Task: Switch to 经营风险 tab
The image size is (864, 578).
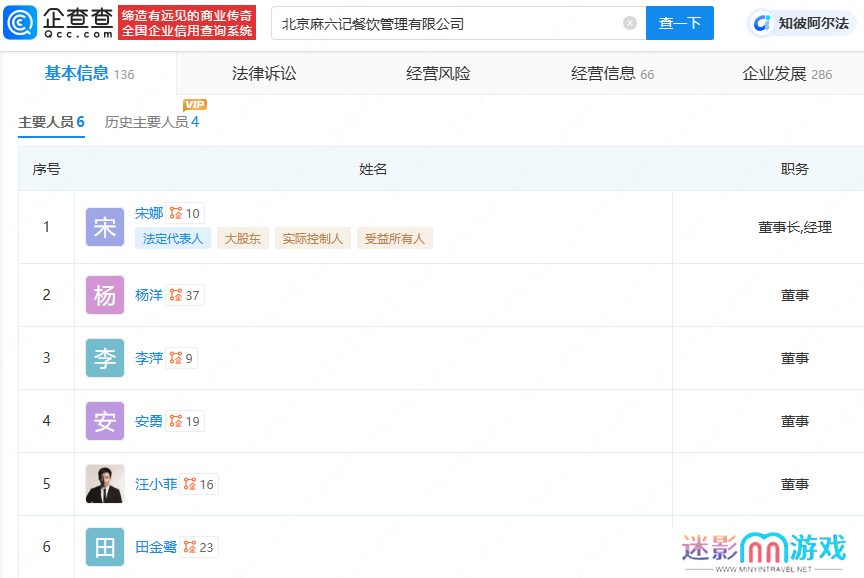Action: pyautogui.click(x=438, y=73)
